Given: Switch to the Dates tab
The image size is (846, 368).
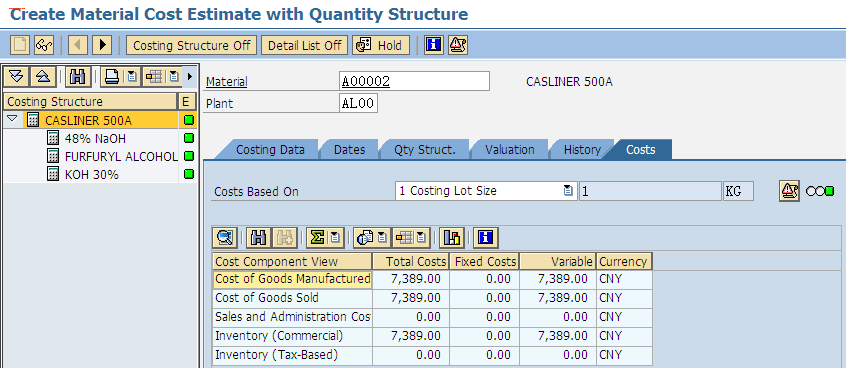Looking at the screenshot, I should tap(349, 150).
